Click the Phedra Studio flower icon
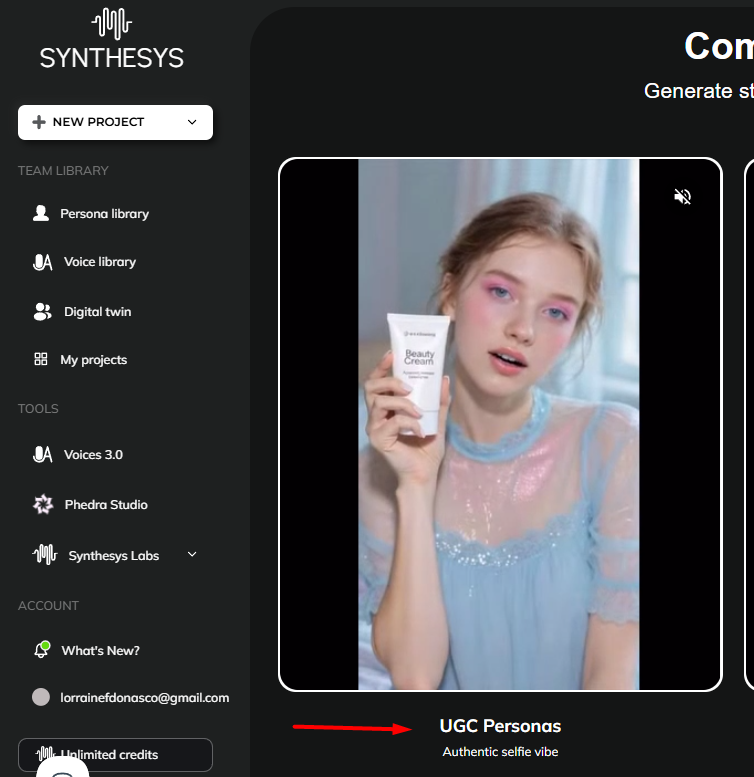This screenshot has width=754, height=777. point(43,504)
